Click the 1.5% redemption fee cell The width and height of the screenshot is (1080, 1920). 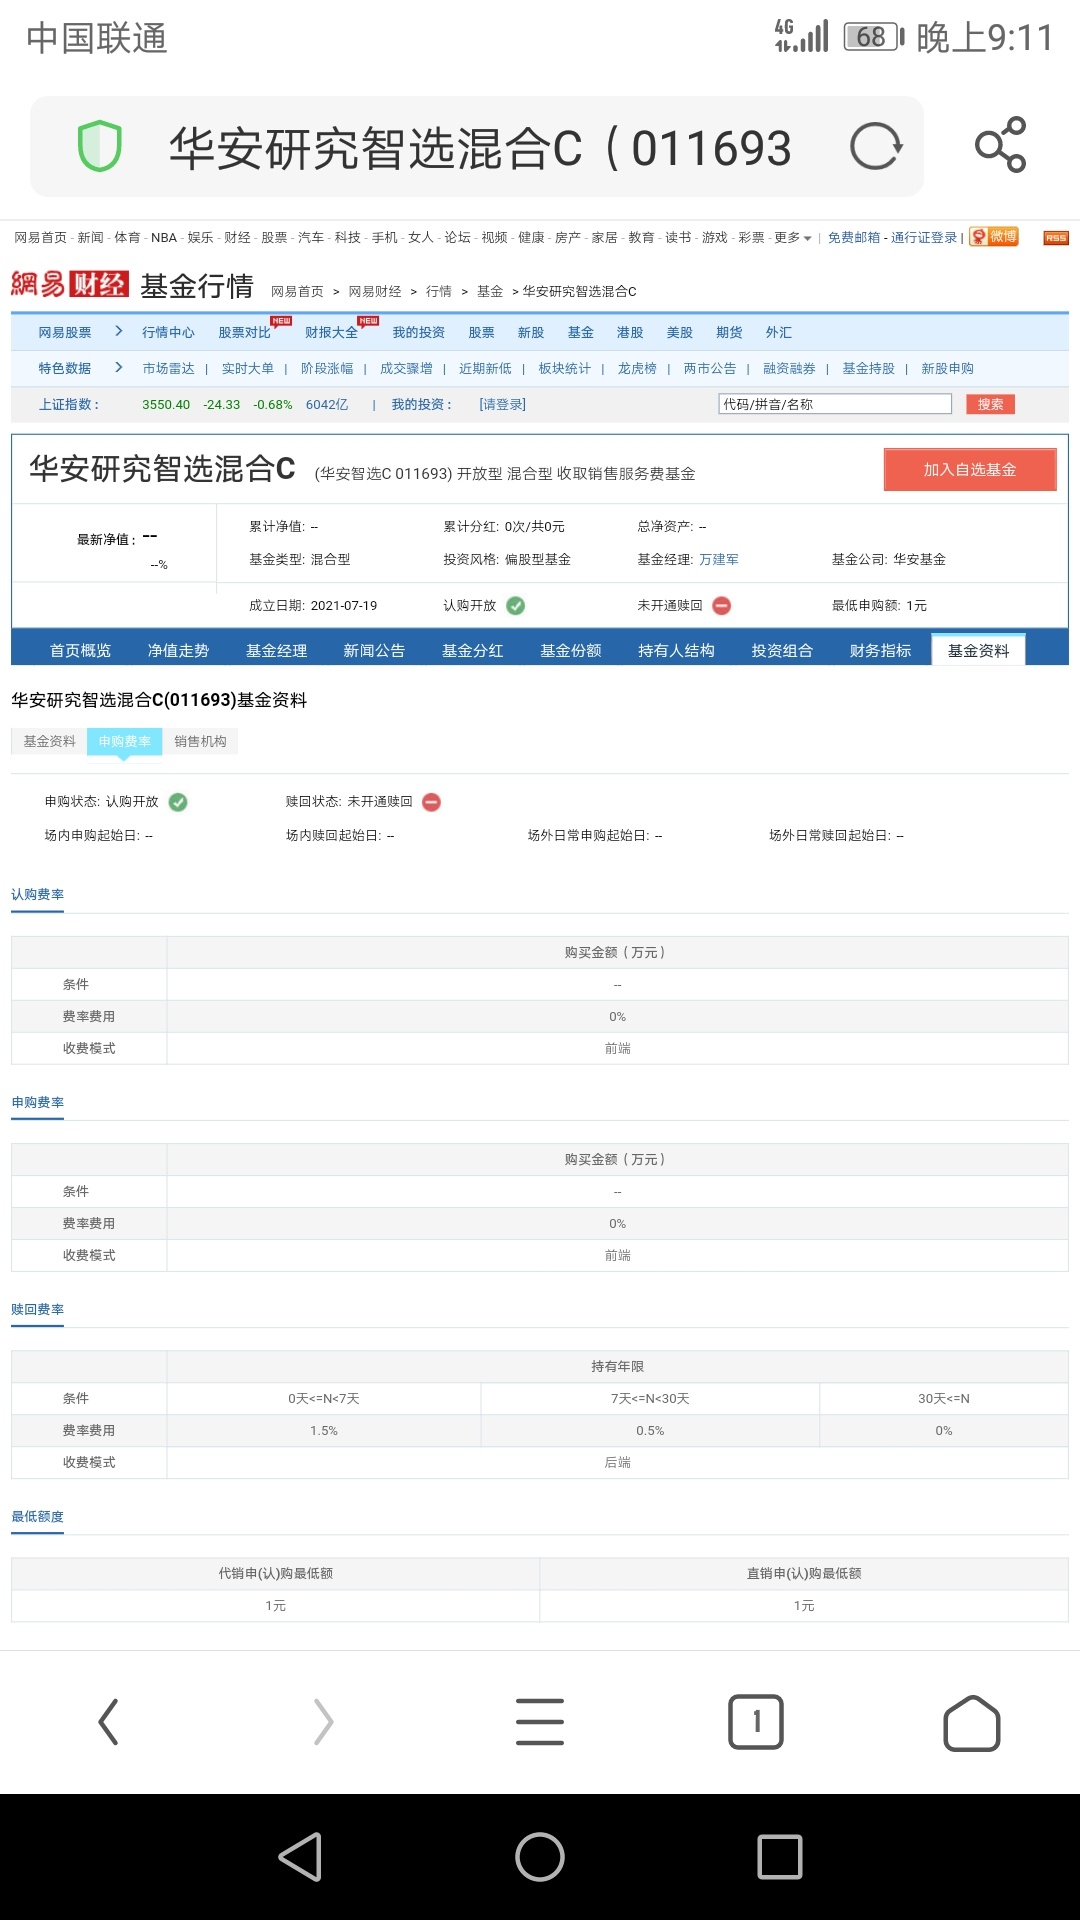coord(324,1430)
